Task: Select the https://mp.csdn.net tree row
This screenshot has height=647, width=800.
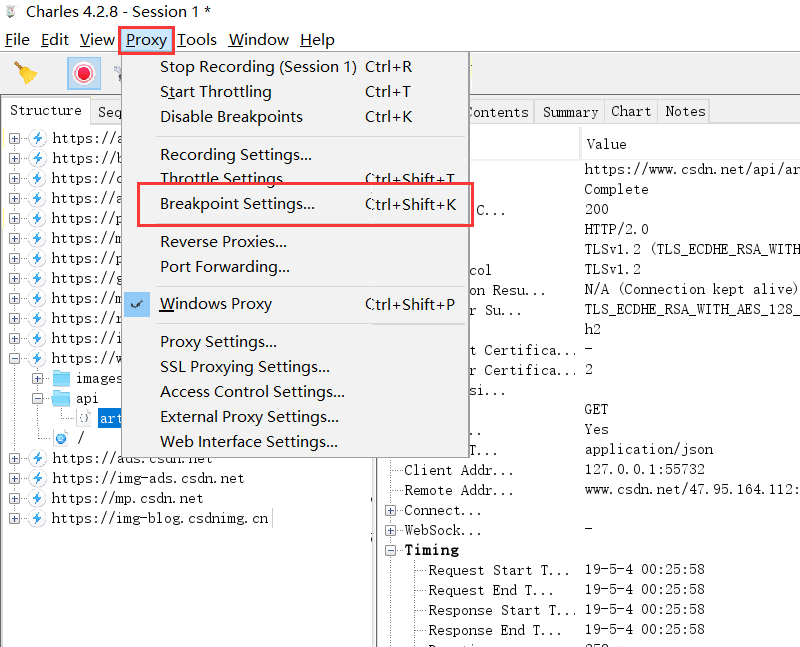Action: point(128,498)
